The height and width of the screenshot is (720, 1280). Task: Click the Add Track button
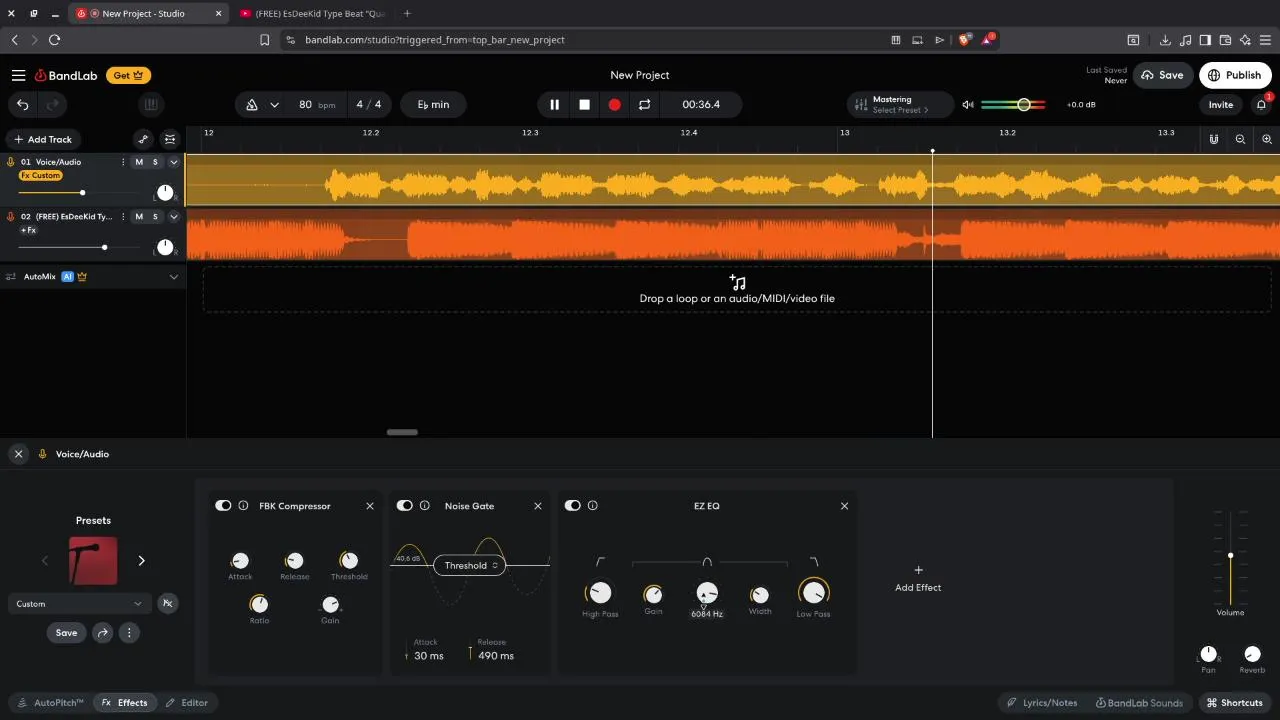(x=43, y=139)
